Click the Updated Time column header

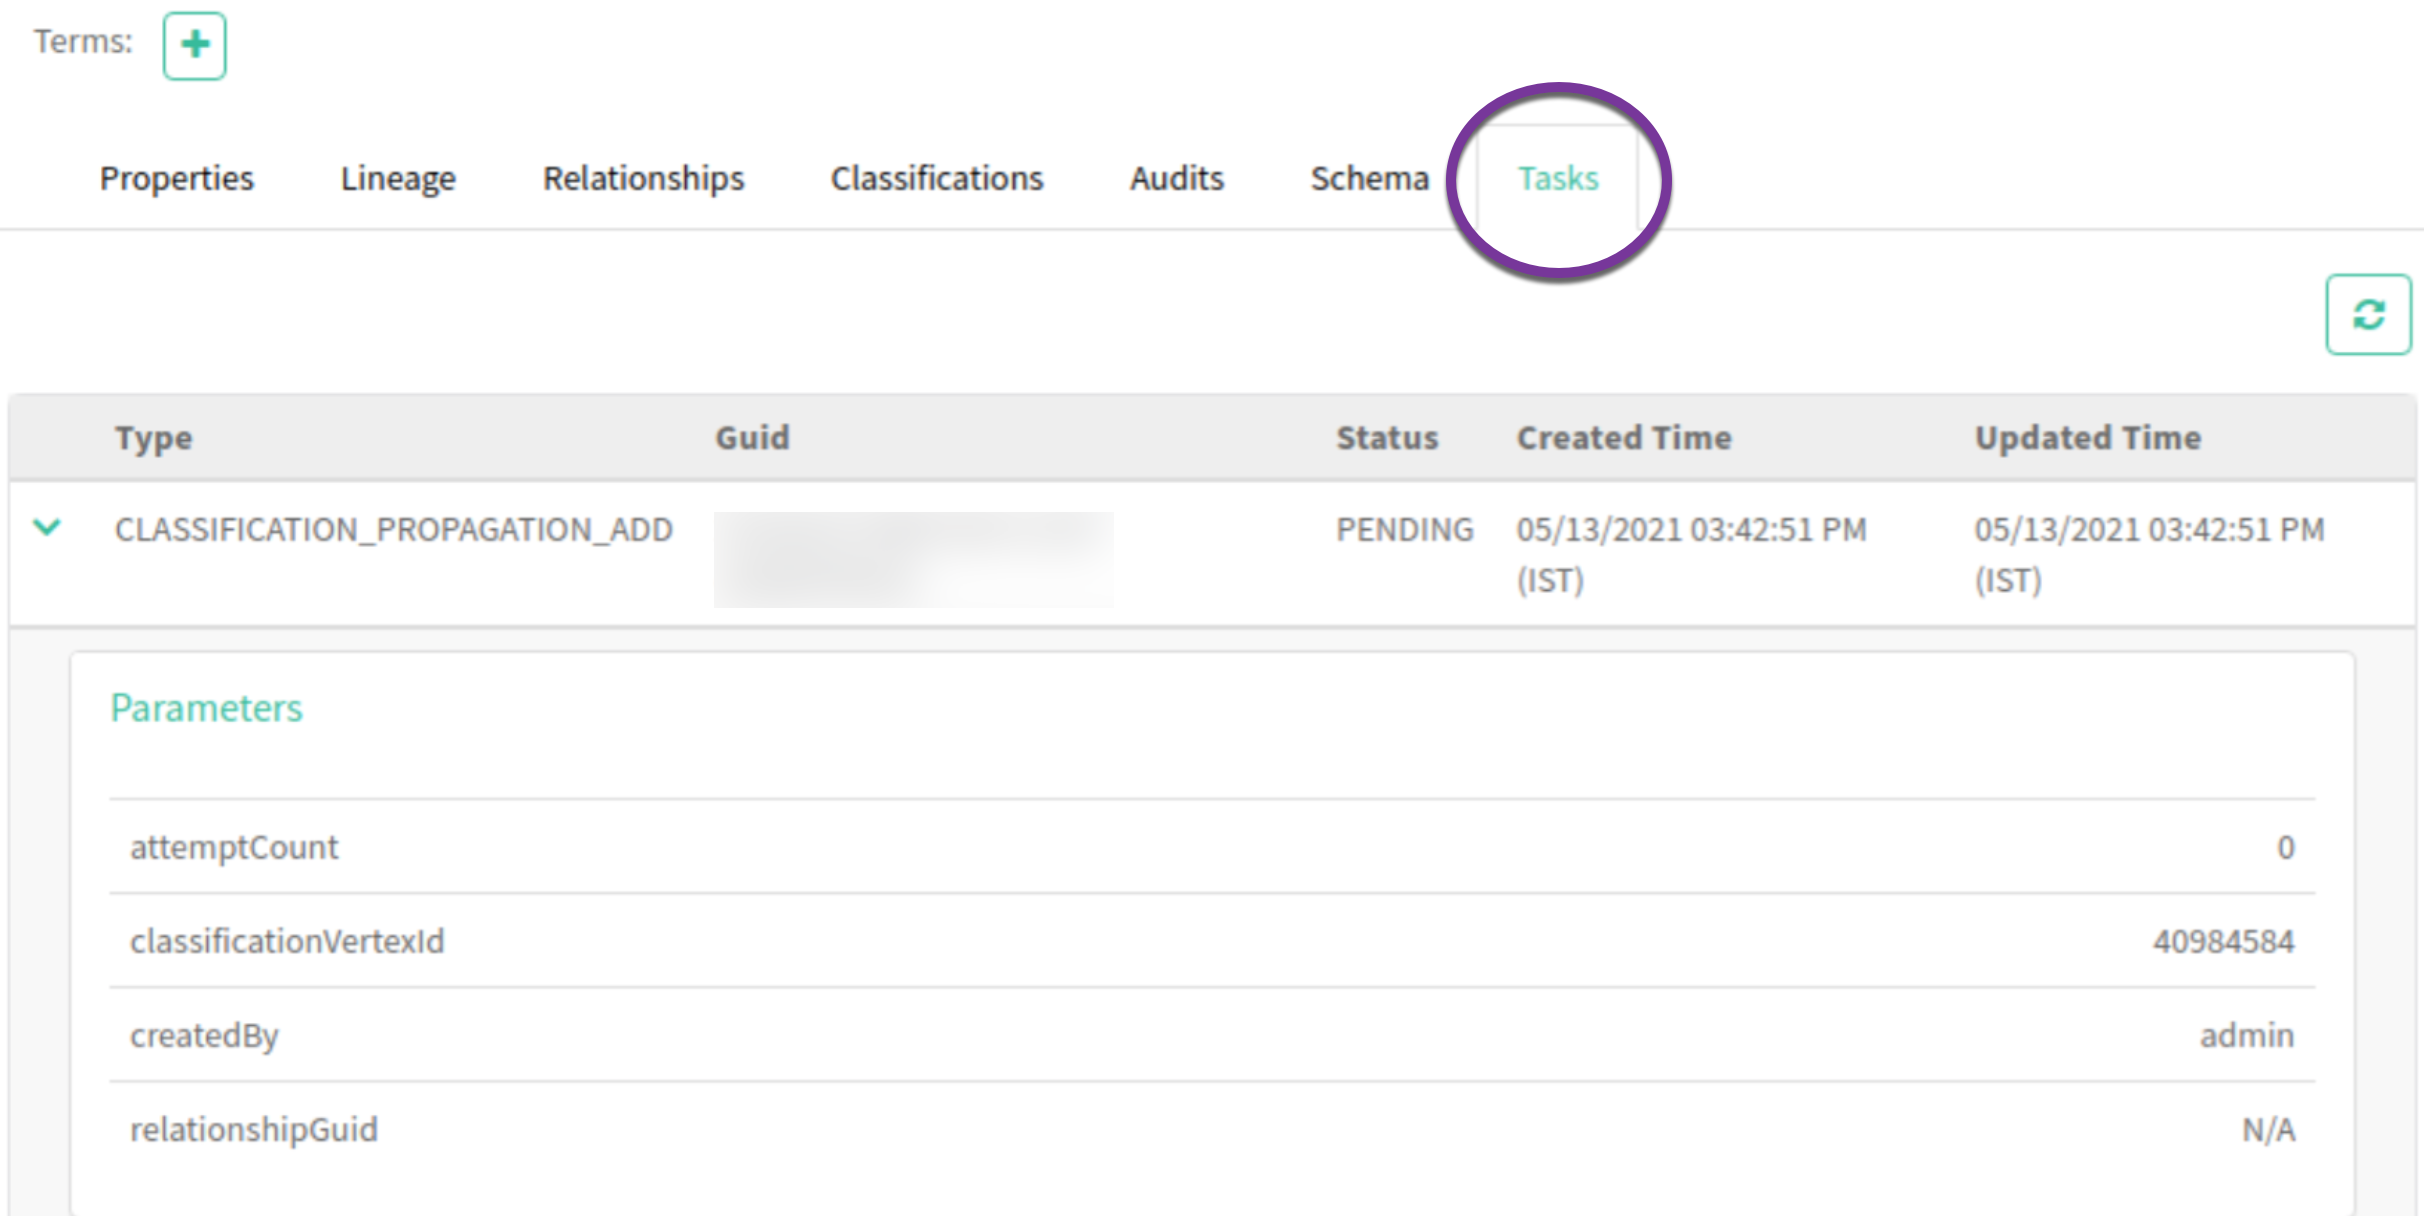pyautogui.click(x=2087, y=438)
